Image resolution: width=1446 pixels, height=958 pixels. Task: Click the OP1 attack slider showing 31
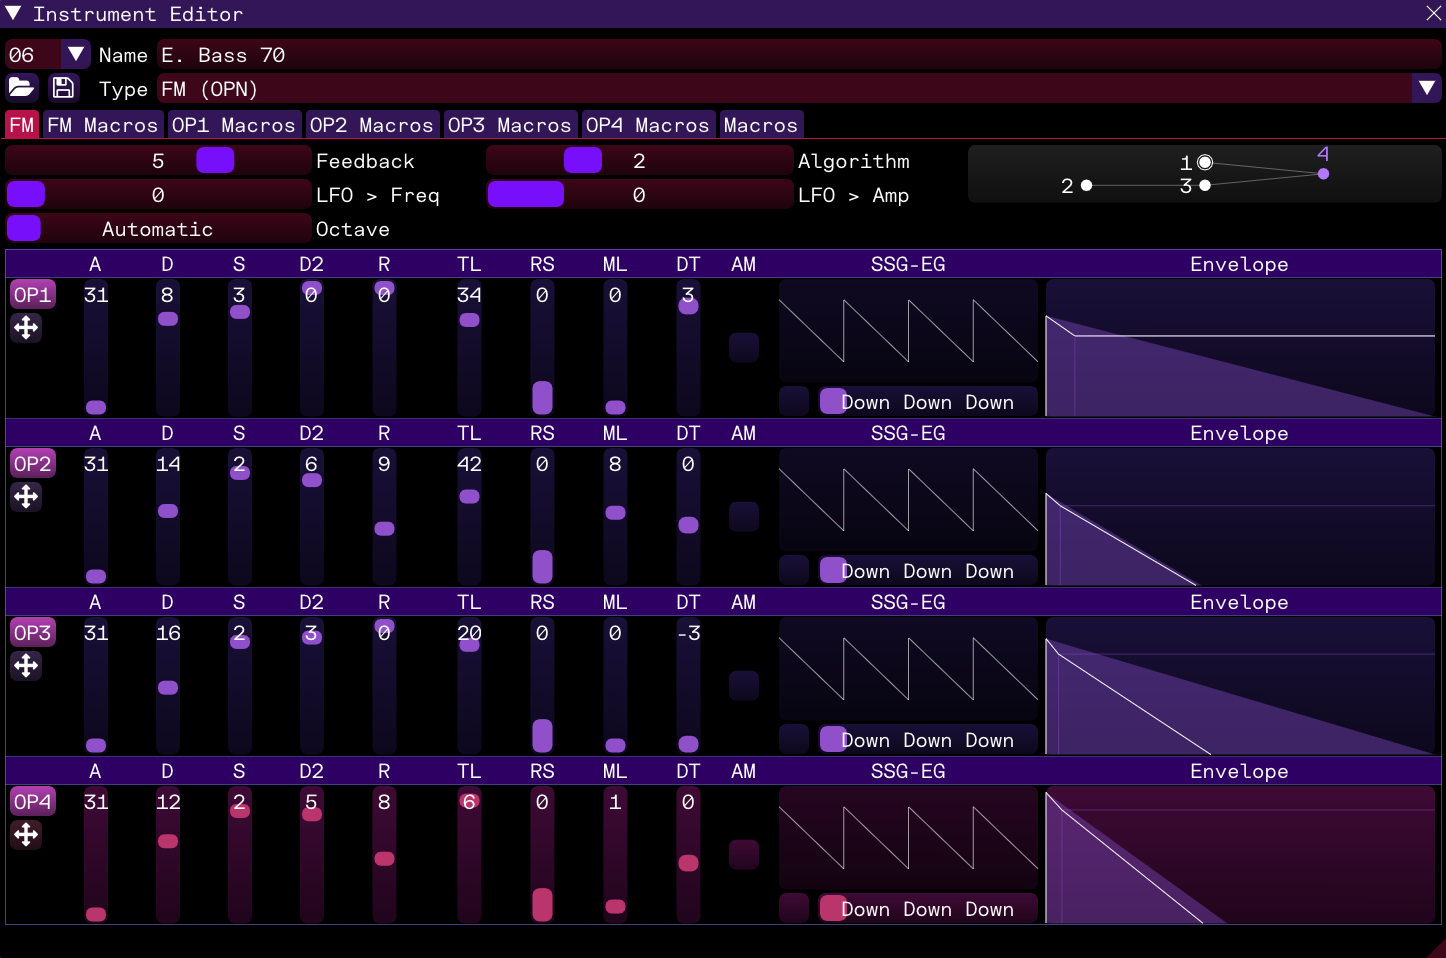(x=96, y=348)
